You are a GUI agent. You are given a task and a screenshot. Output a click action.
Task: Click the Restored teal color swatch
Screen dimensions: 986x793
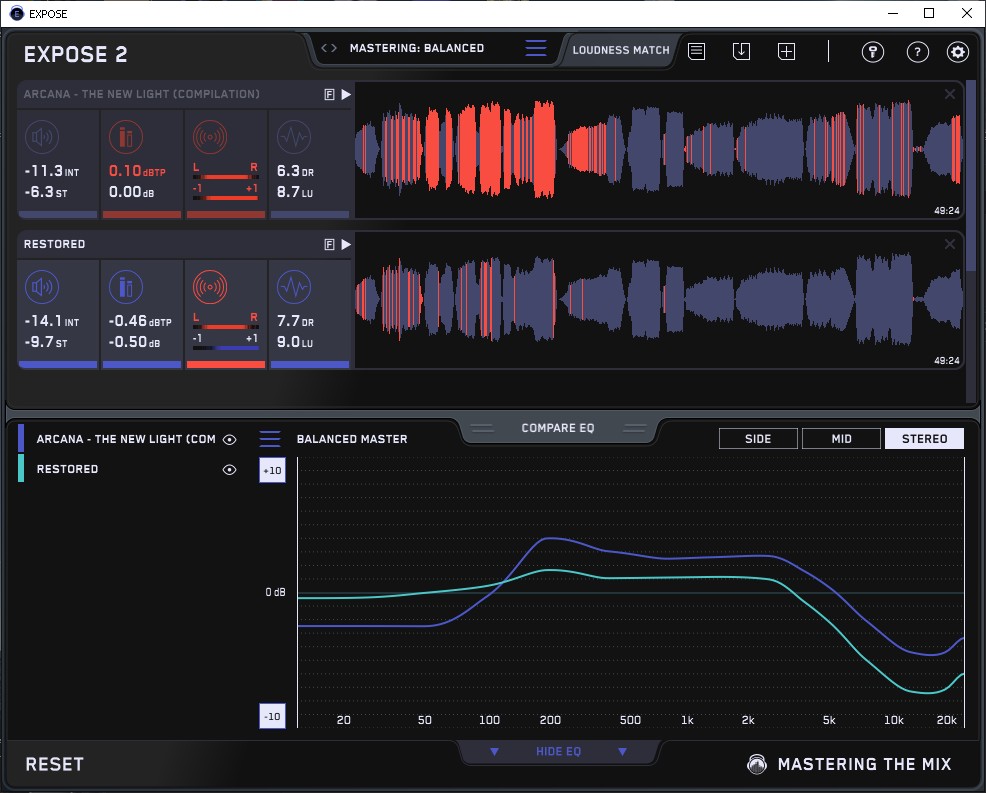click(x=21, y=469)
